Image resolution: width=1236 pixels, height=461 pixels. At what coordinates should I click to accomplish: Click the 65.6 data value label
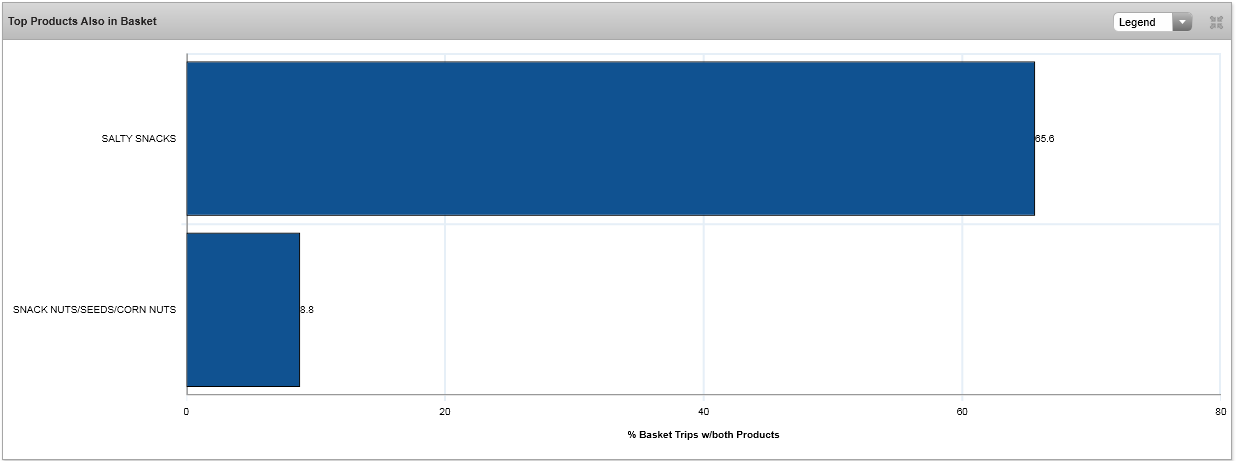click(x=1045, y=139)
